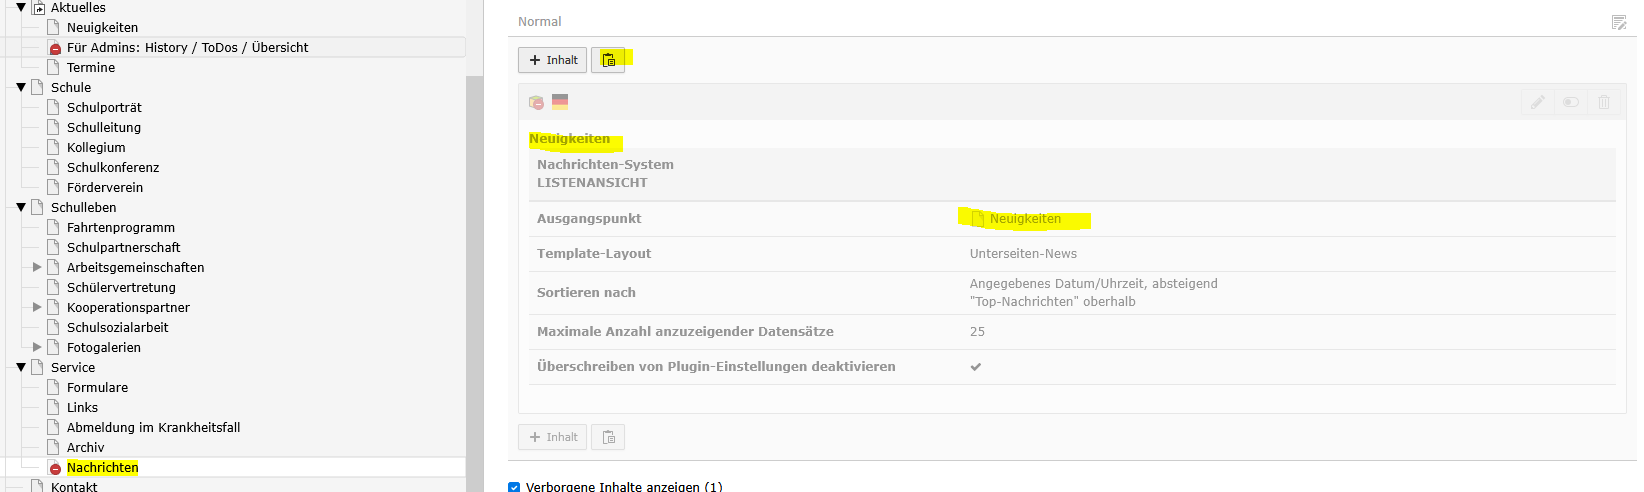Click the paste-from-clipboard icon beside top Inhalt button
The width and height of the screenshot is (1644, 492).
(x=608, y=60)
